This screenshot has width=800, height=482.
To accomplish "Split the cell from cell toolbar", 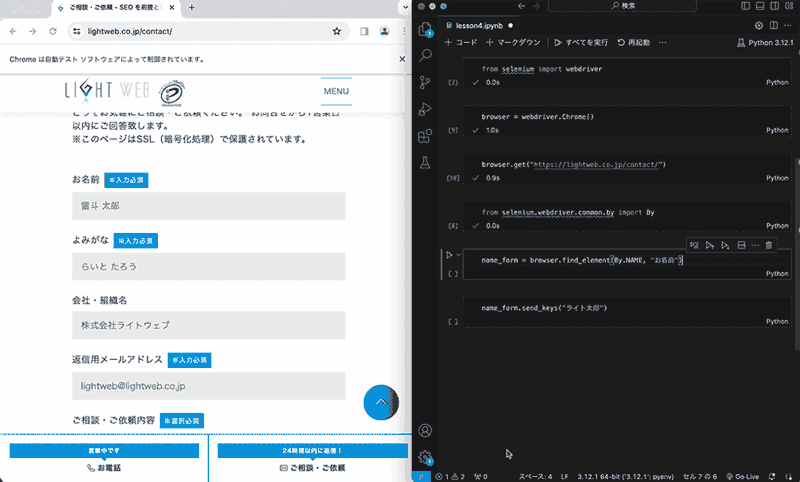I will (741, 245).
